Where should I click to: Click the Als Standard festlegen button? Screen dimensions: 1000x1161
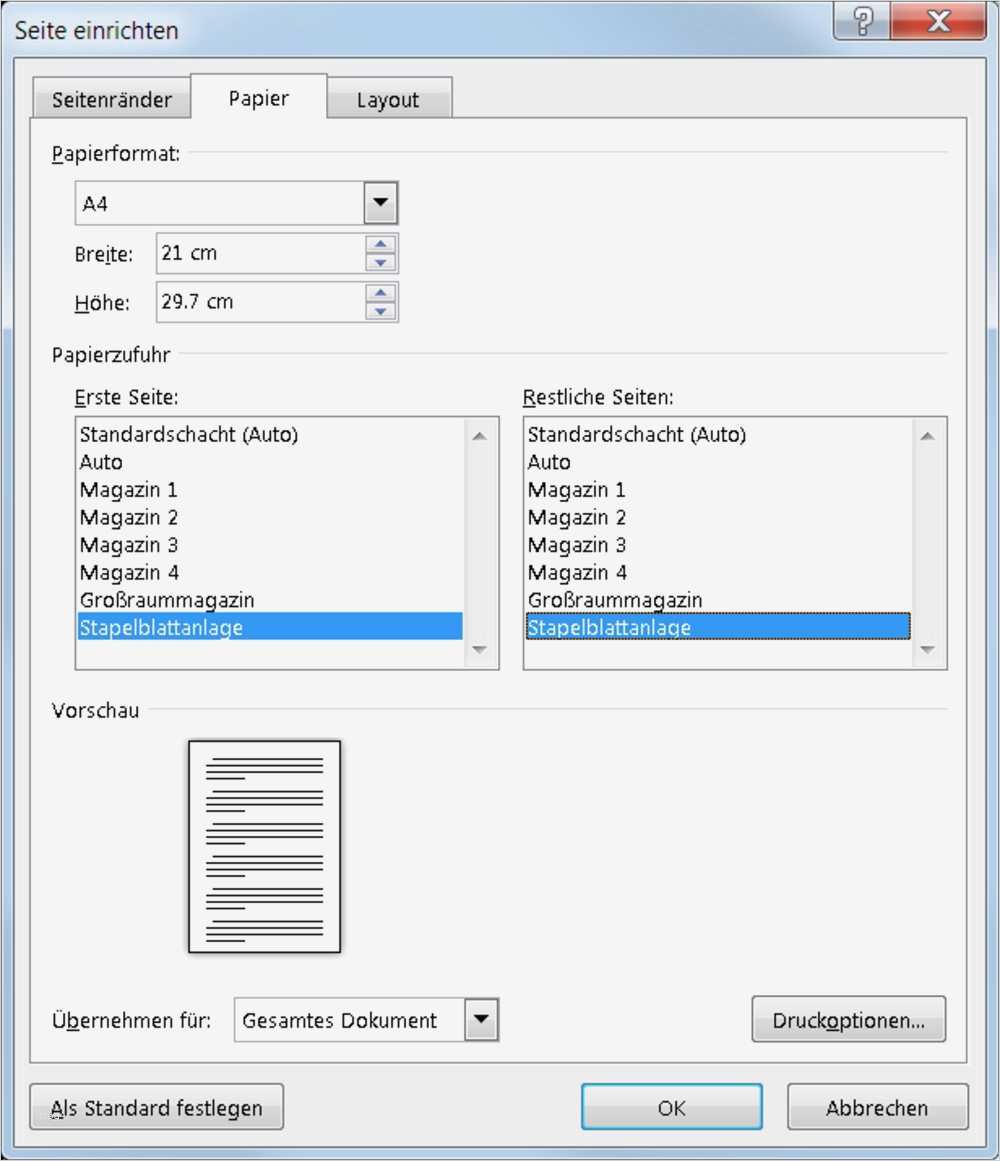[x=156, y=1107]
